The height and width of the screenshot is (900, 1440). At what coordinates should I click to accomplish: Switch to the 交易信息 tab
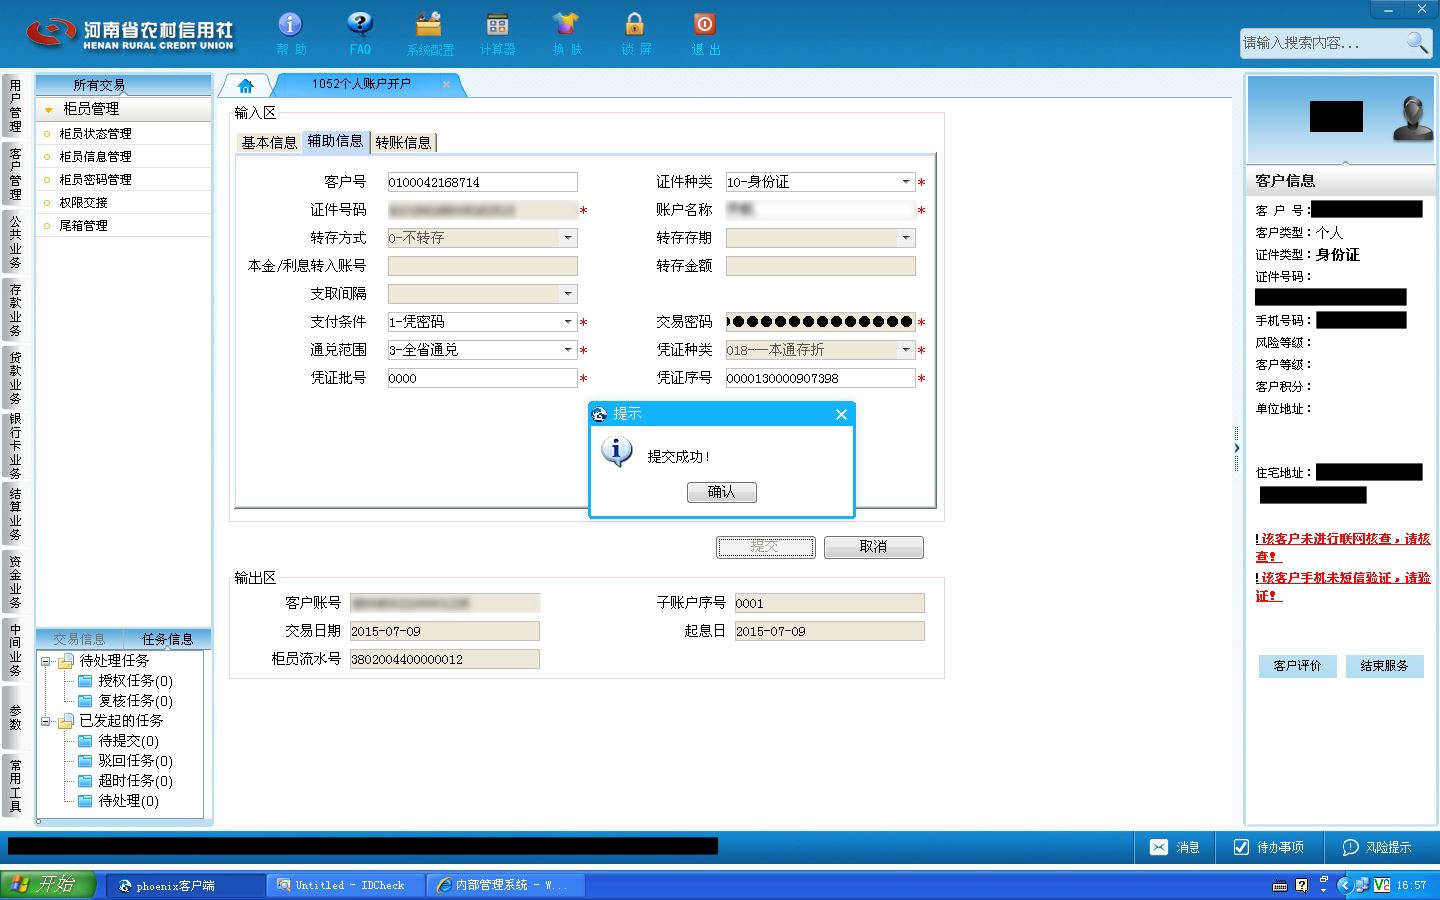[x=79, y=639]
